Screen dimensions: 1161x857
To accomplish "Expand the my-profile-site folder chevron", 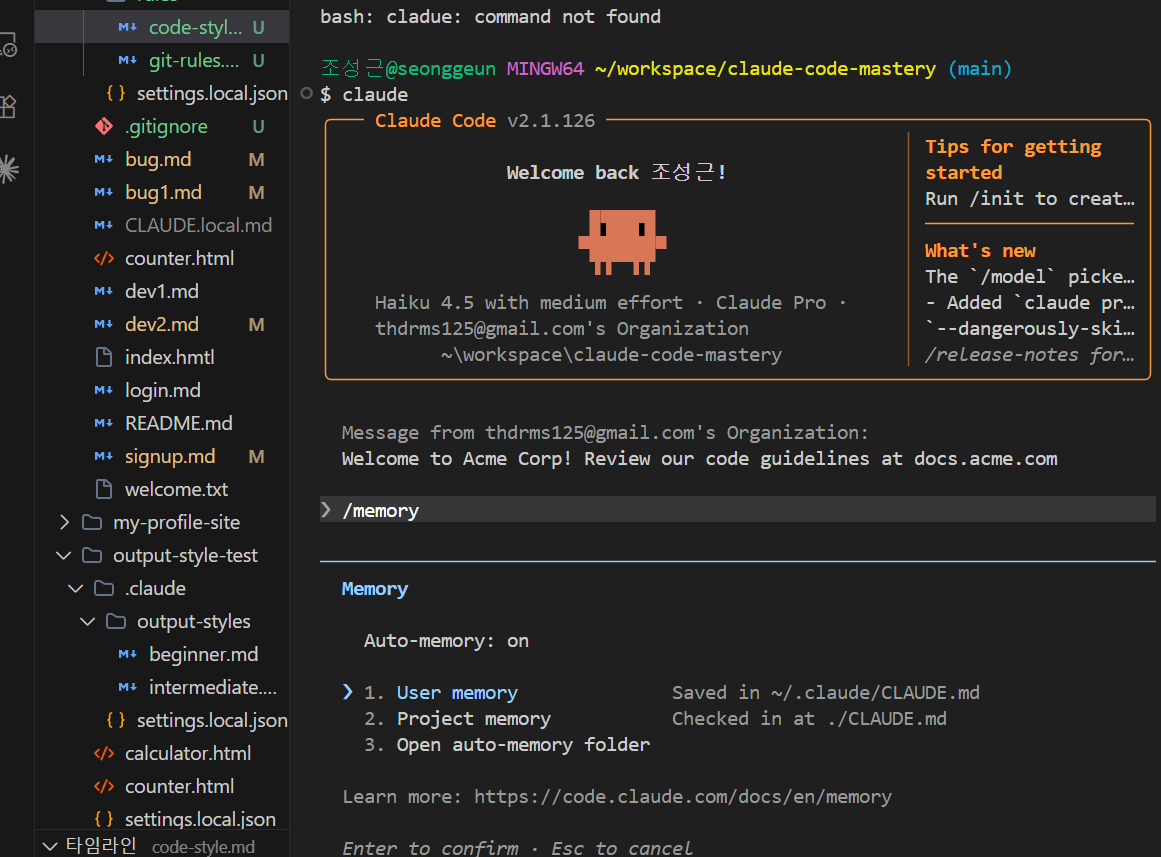I will click(x=64, y=522).
